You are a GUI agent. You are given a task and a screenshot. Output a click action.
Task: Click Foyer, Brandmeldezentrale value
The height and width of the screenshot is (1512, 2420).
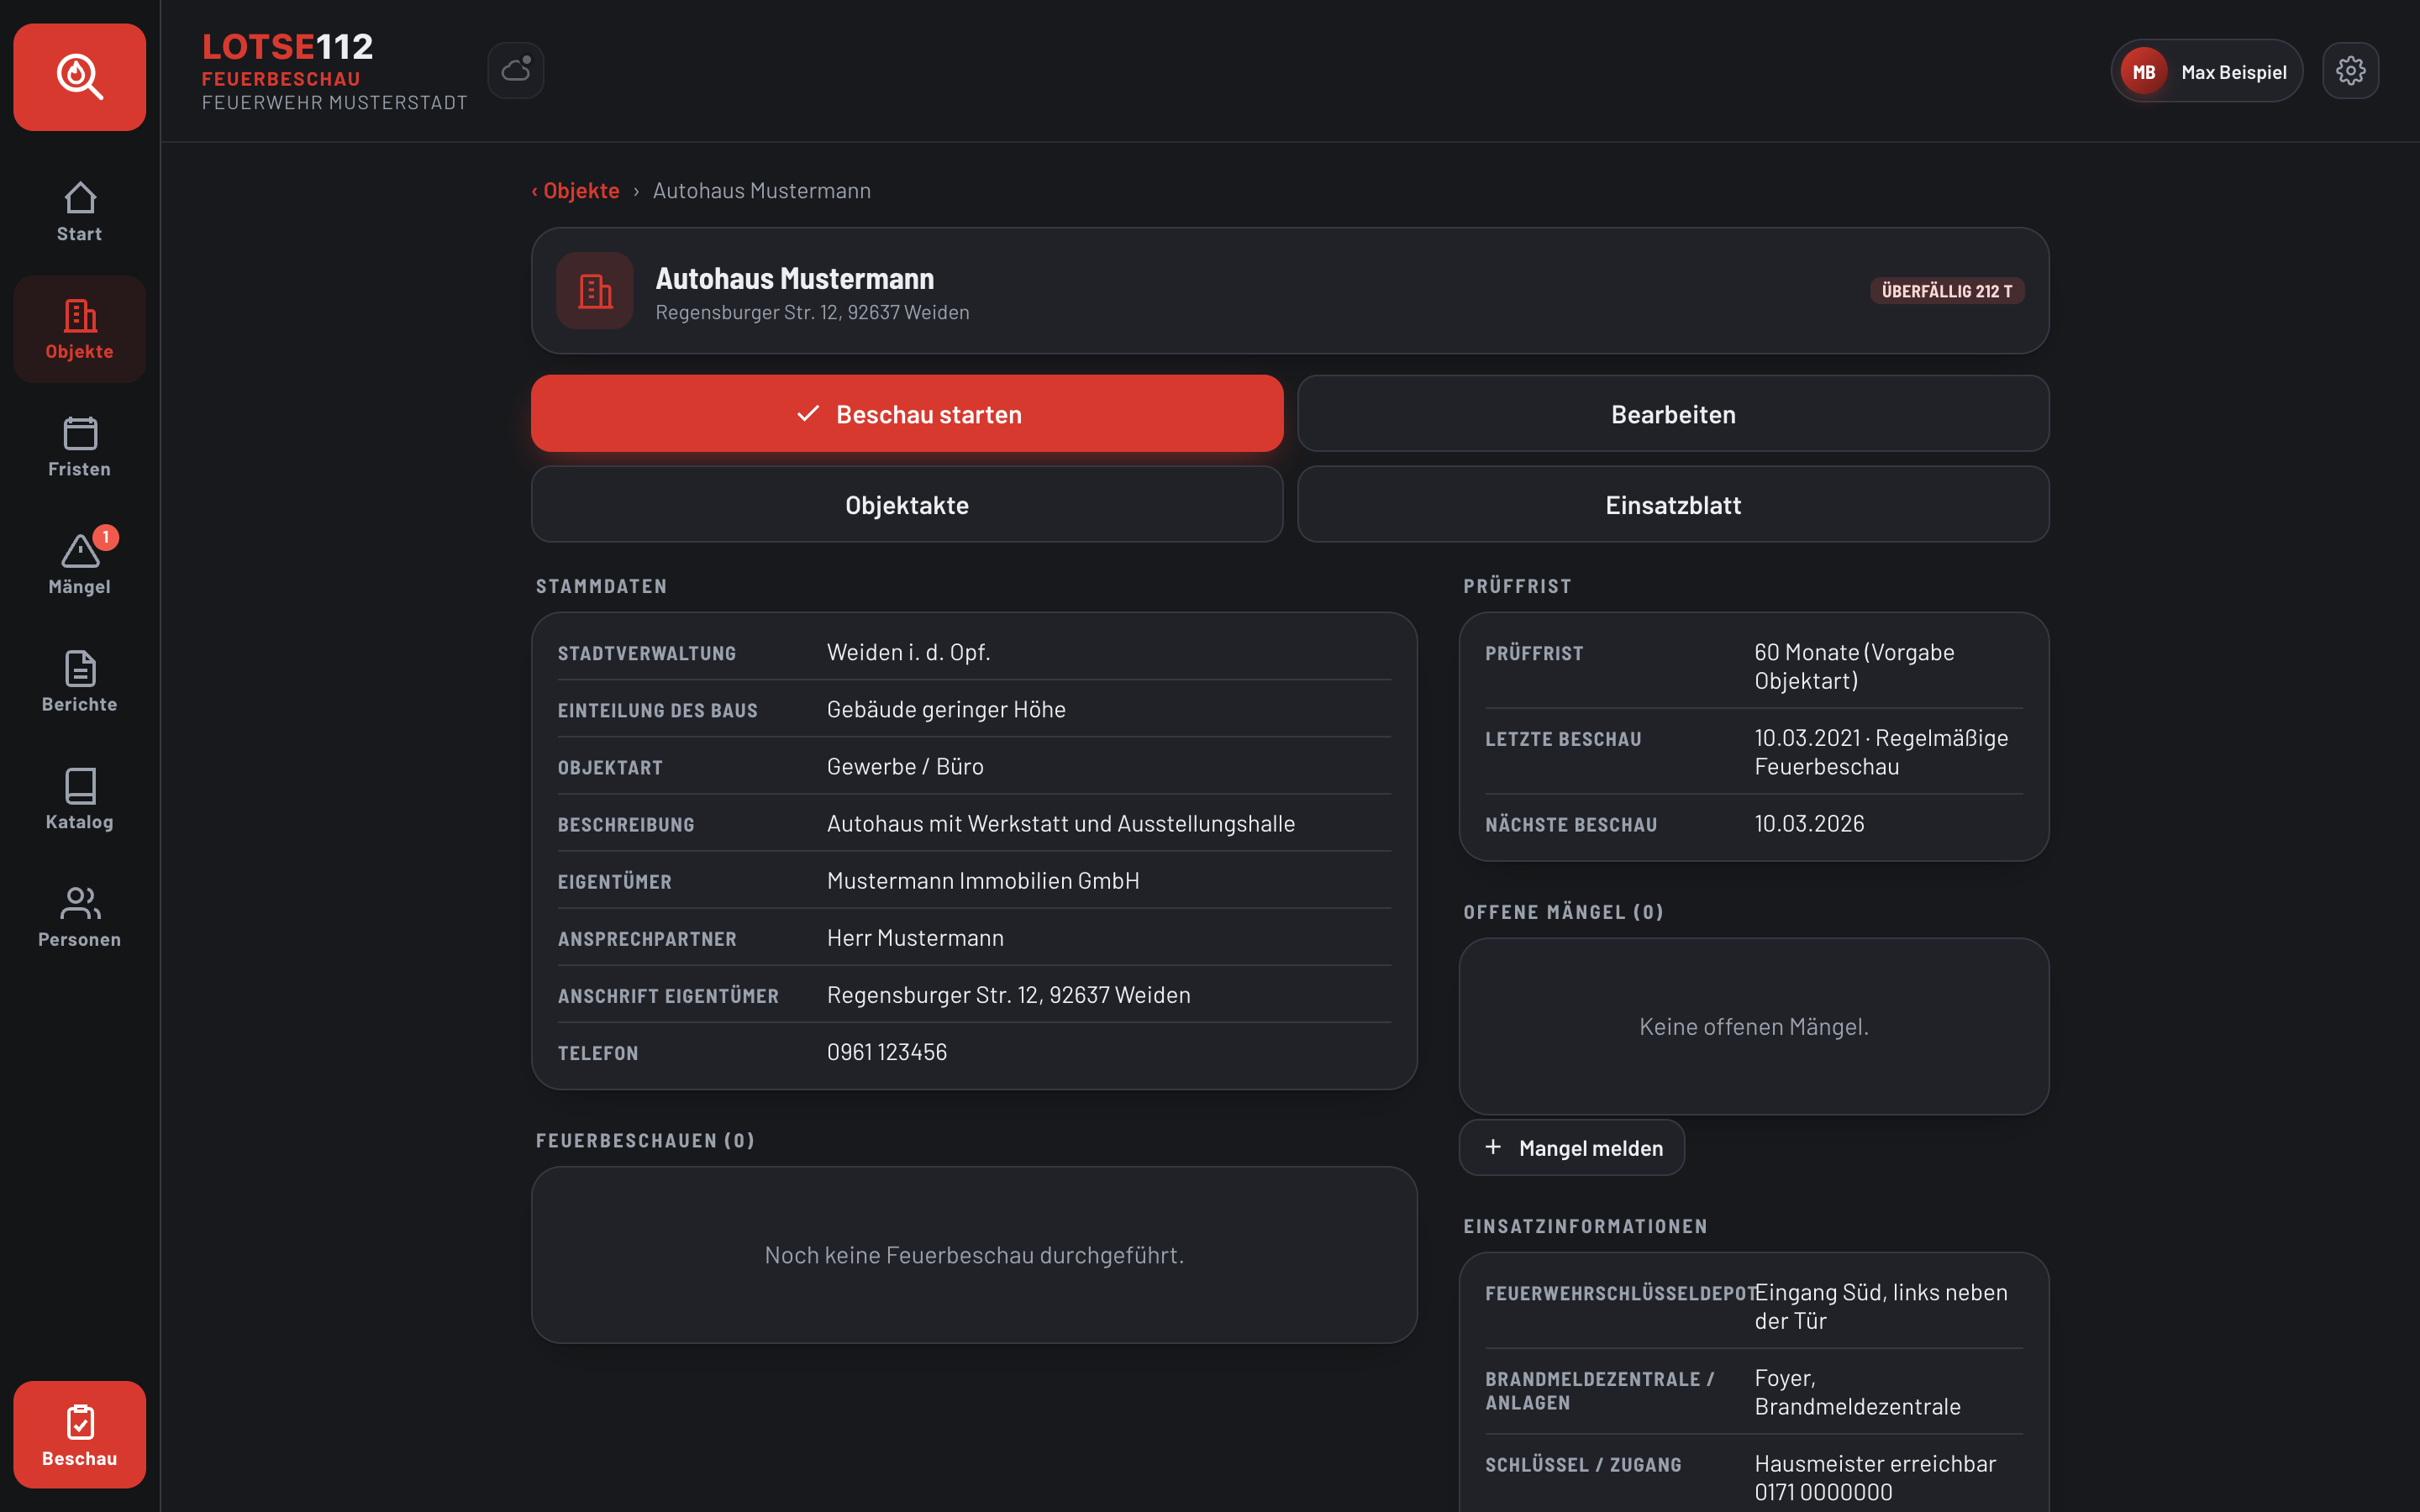click(x=1857, y=1392)
